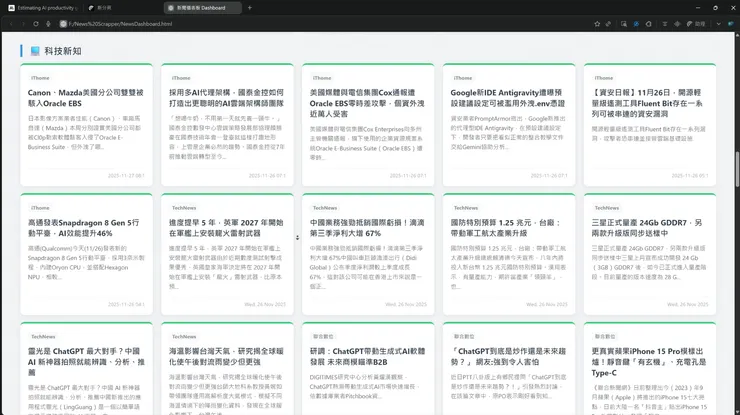740x415 pixels.
Task: Switch to Estimating AI productivity tab
Action: tap(42, 8)
